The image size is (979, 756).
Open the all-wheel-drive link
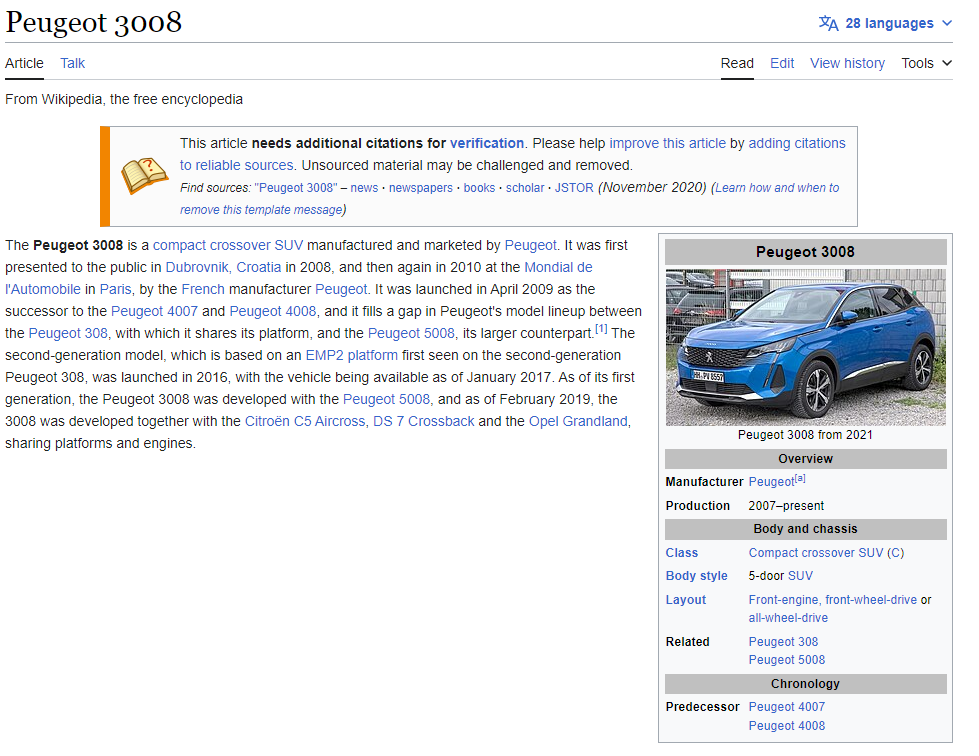(x=788, y=617)
